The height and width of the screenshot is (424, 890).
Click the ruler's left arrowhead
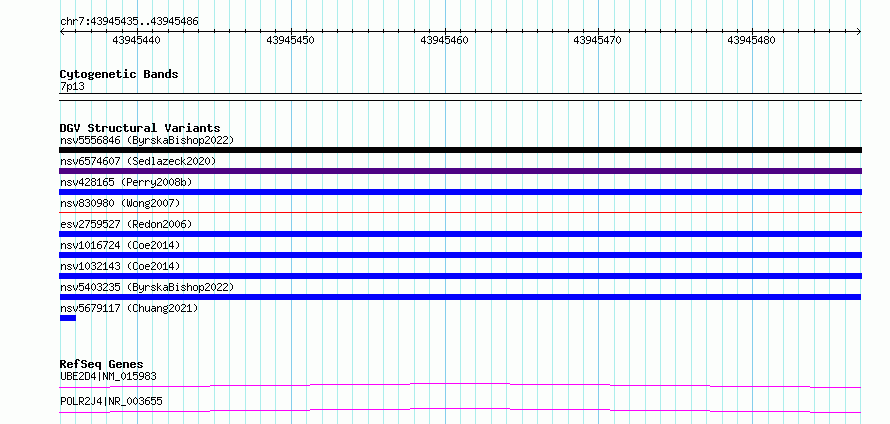(x=62, y=32)
